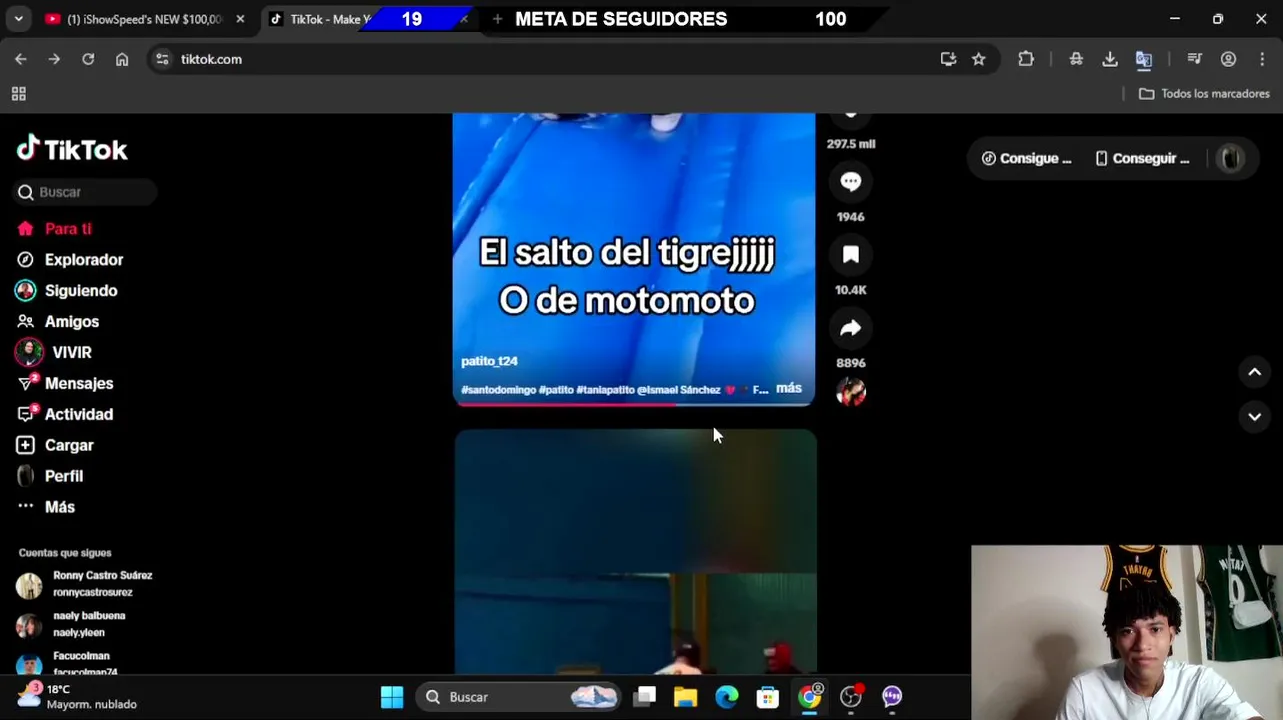Open browser home page icon

pos(122,59)
